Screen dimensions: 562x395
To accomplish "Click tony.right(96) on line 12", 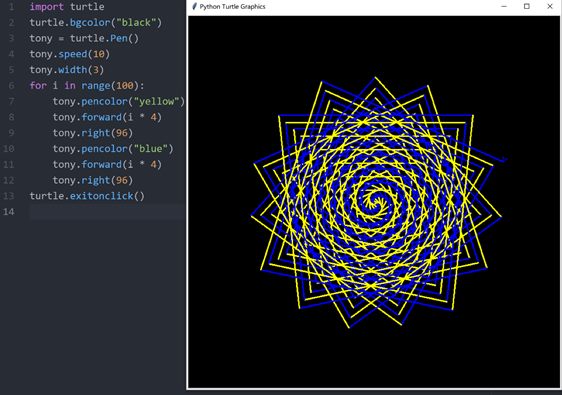I will (93, 180).
